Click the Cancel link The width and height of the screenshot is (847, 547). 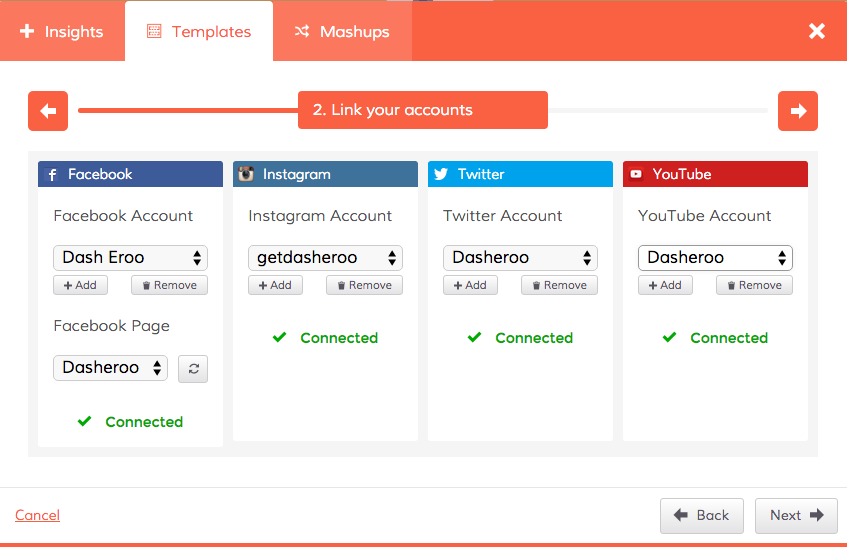click(37, 516)
